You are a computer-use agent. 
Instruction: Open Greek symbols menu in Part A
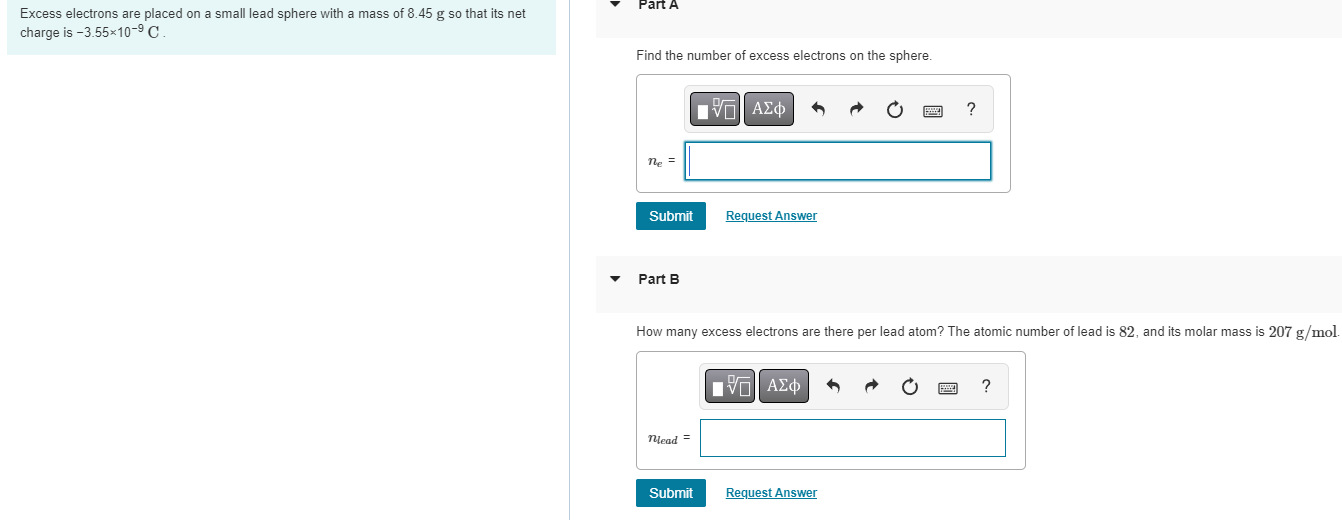point(768,108)
